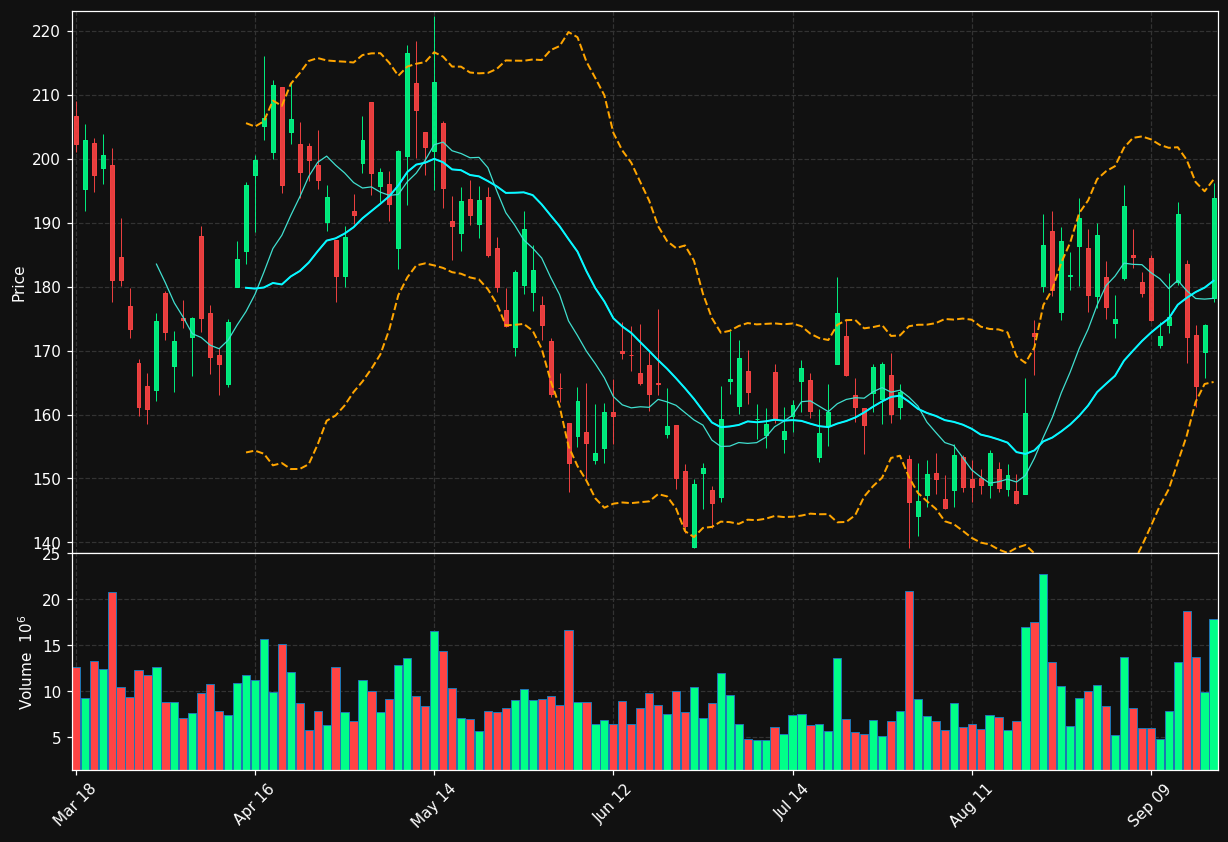Viewport: 1228px width, 842px height.
Task: Click the 'Aug 11' date label
Action: 971,803
